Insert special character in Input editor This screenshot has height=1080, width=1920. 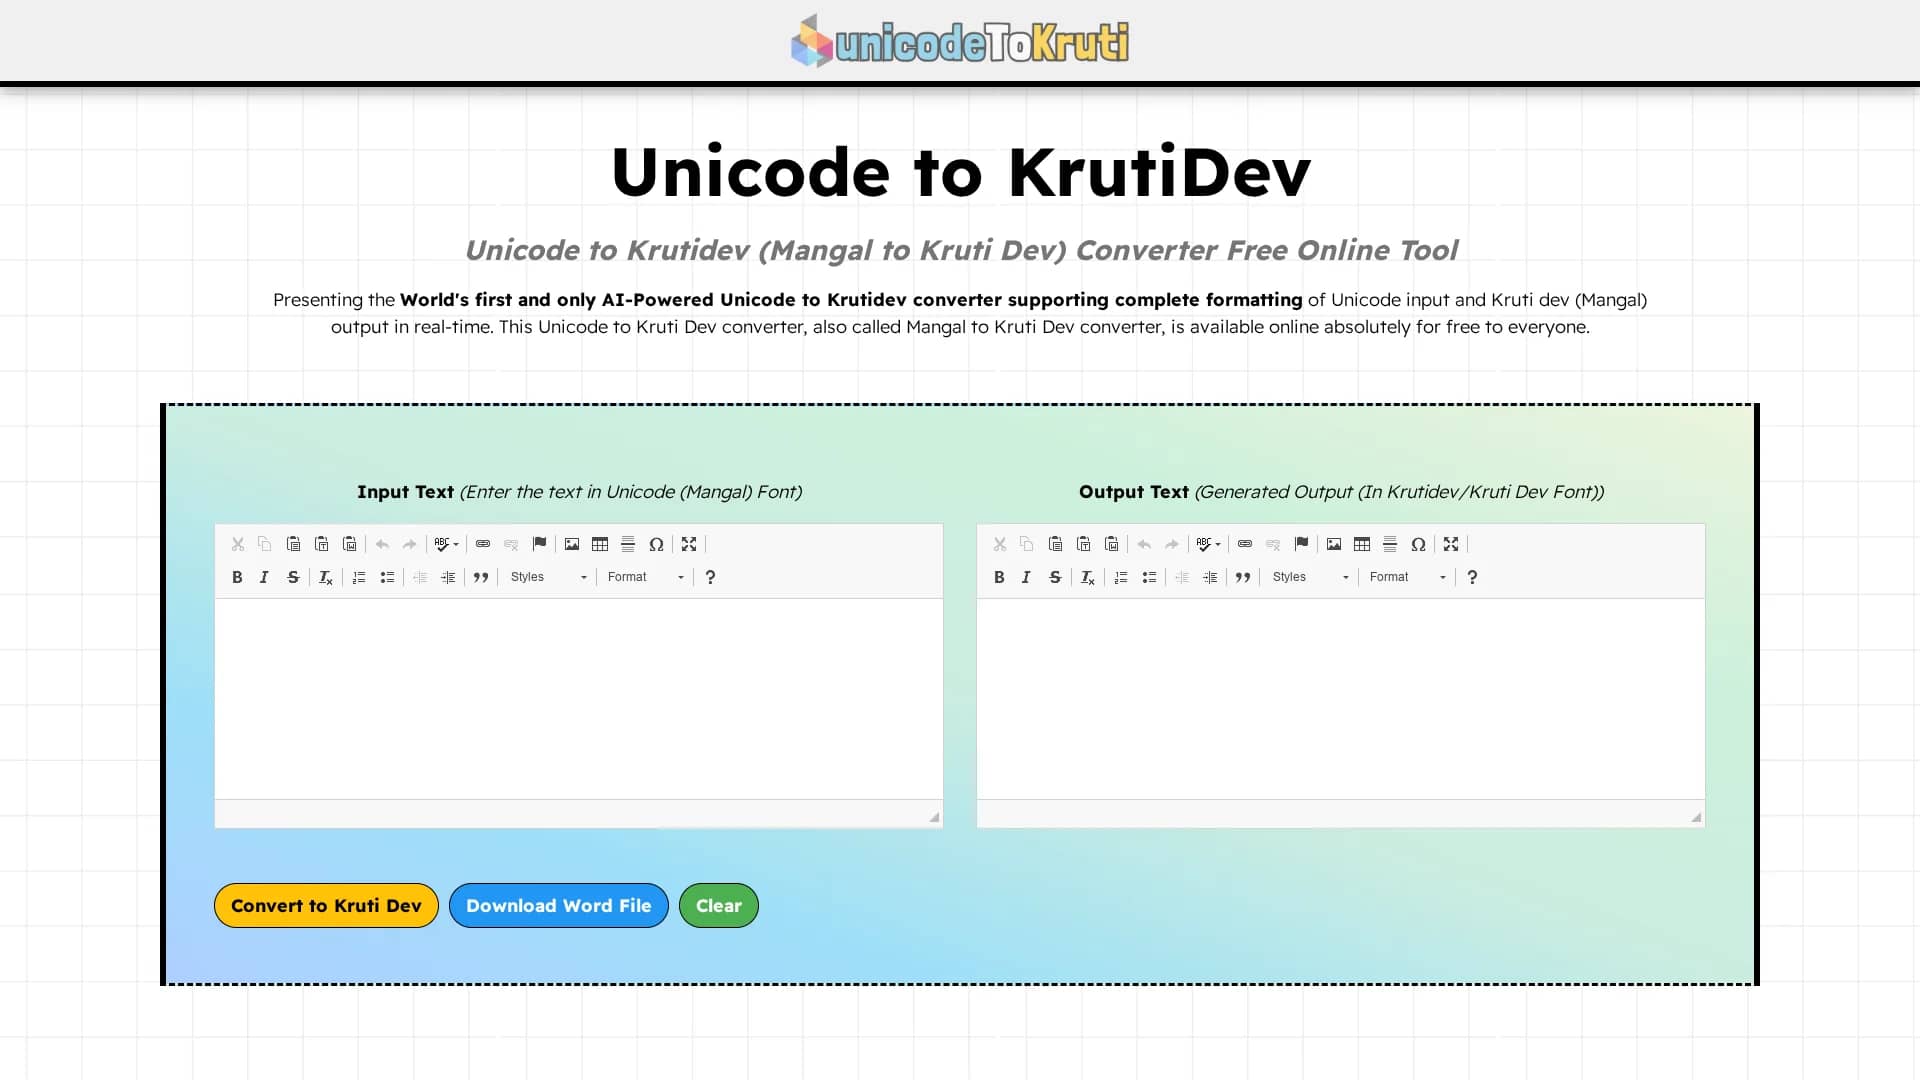[x=656, y=544]
